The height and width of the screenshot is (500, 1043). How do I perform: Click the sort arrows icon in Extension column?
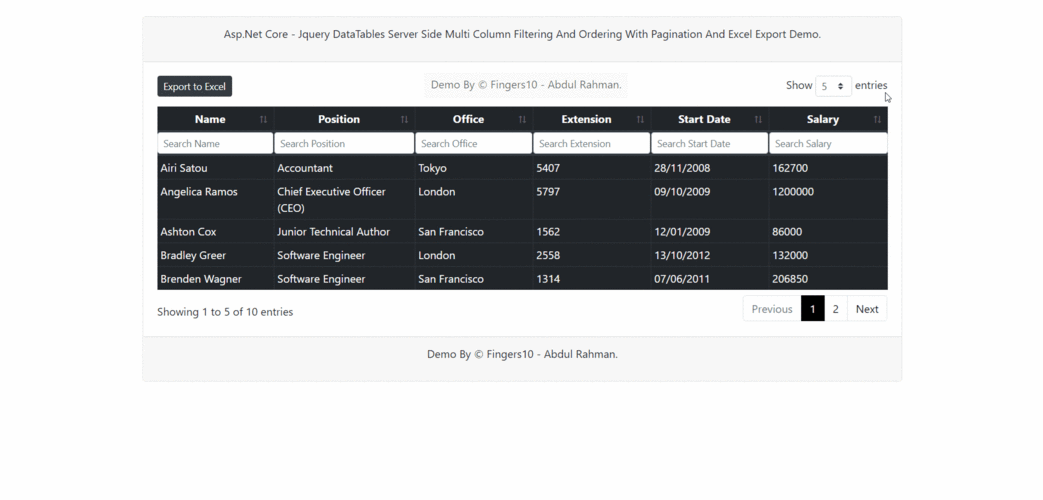(640, 120)
